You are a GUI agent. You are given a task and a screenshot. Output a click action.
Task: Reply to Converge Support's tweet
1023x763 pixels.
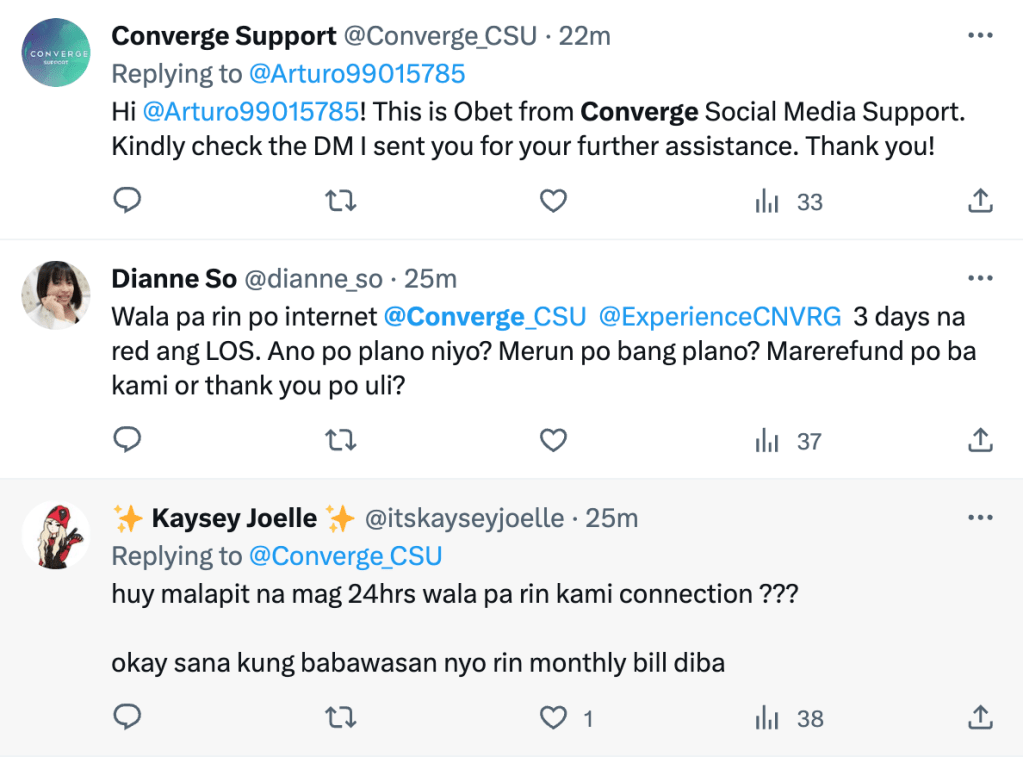point(127,202)
